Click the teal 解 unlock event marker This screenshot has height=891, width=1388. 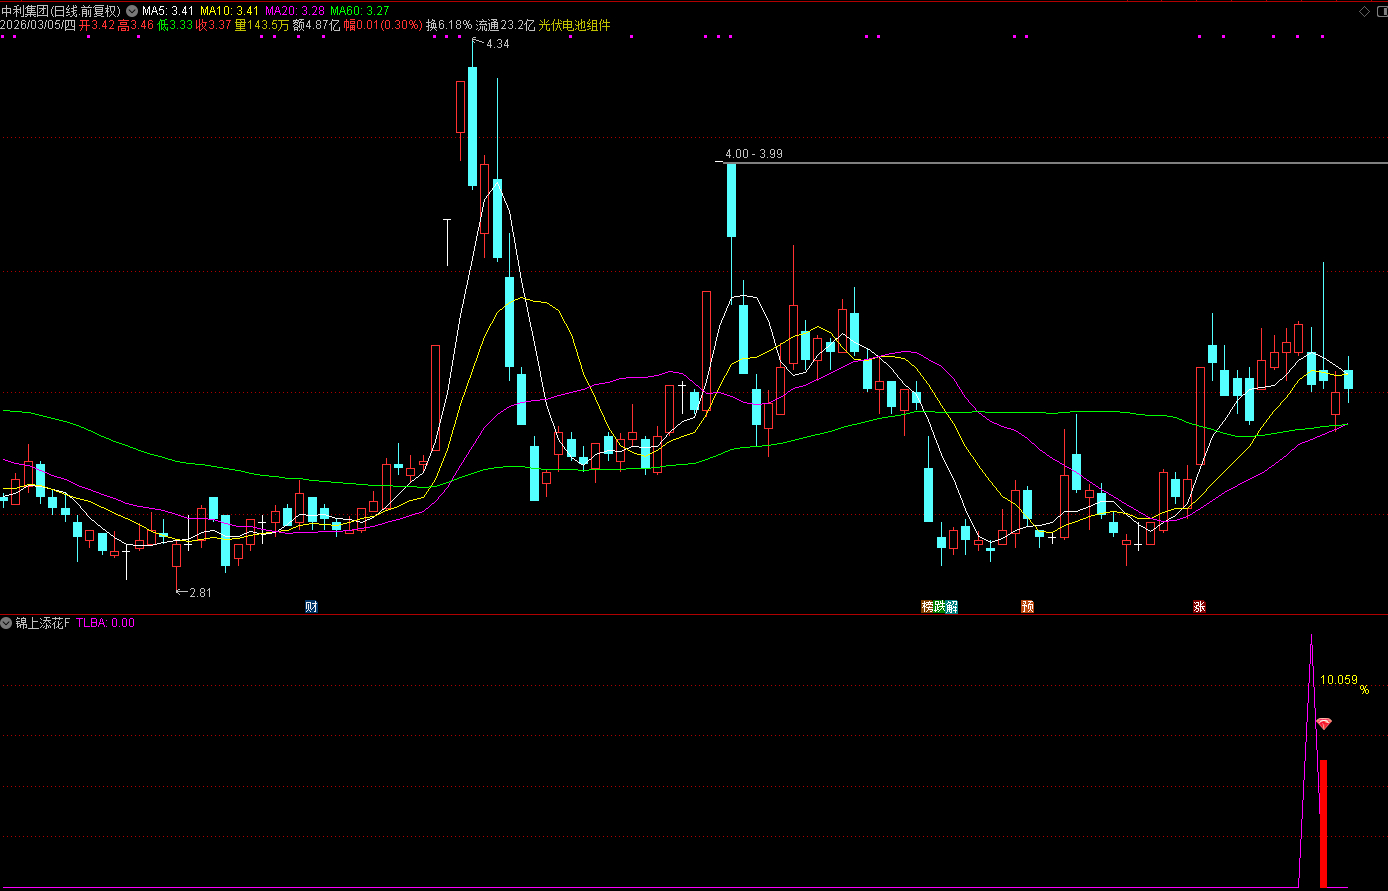(x=951, y=606)
